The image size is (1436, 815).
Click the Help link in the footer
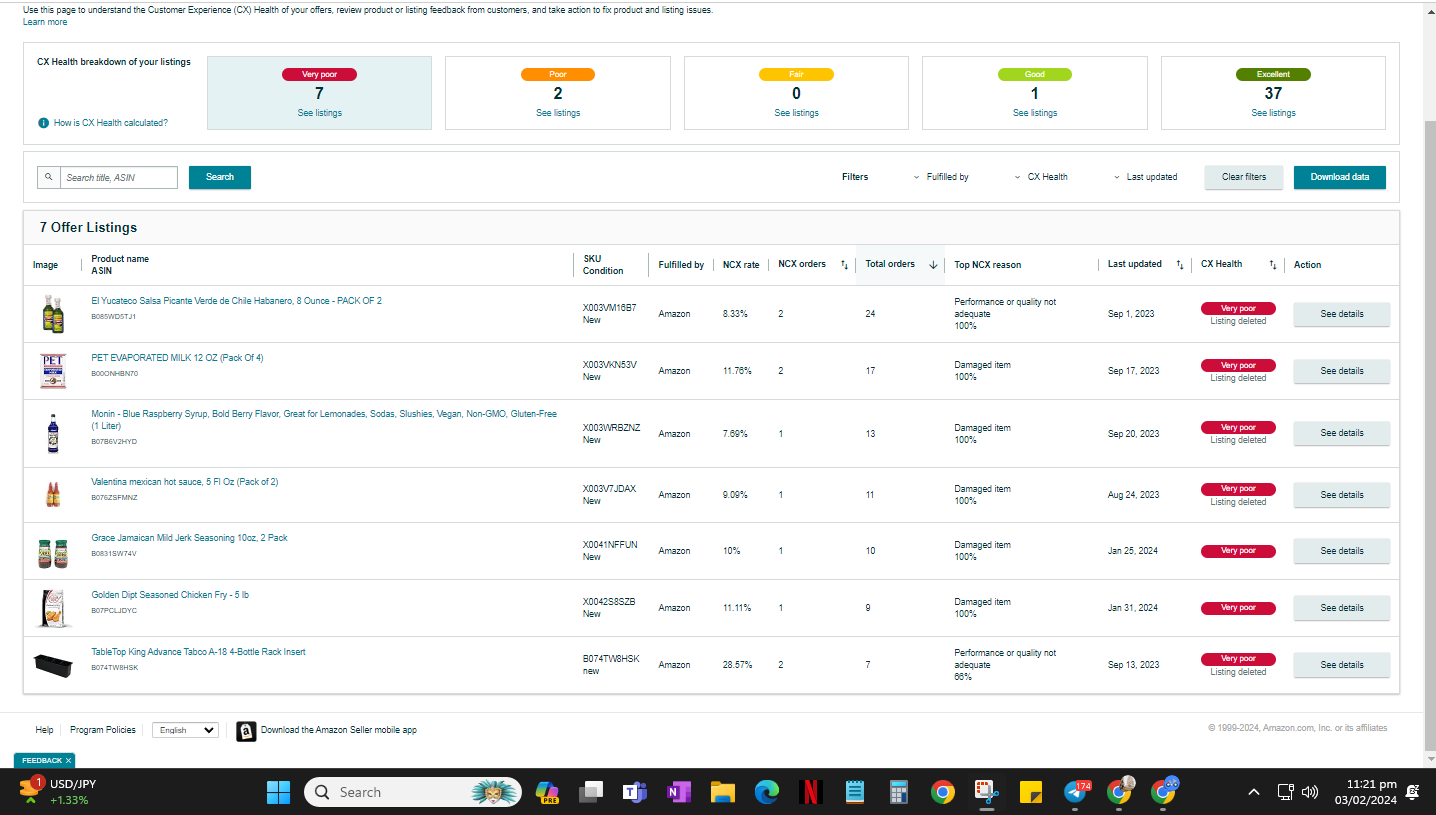[x=44, y=730]
